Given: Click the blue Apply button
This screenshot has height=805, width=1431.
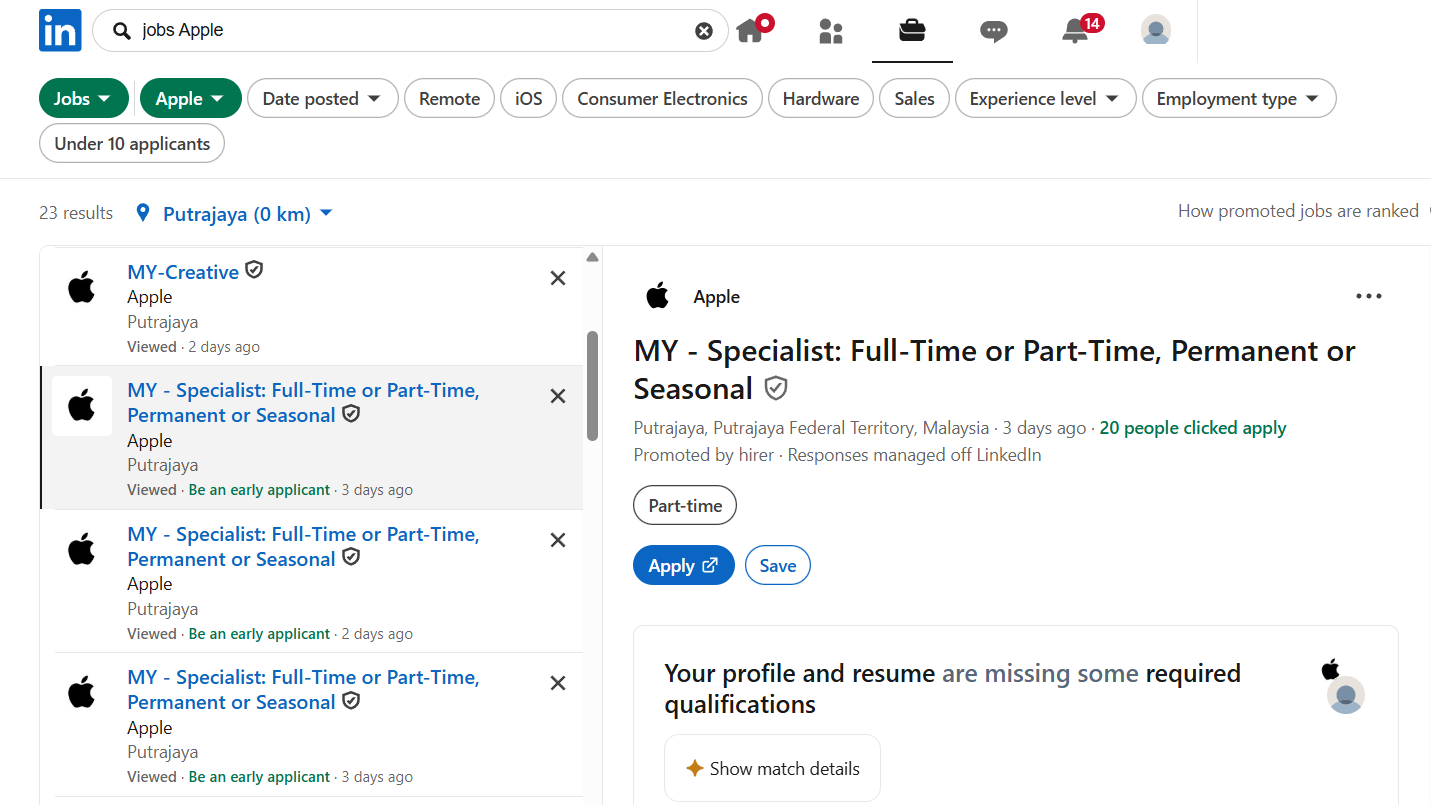Looking at the screenshot, I should coord(684,566).
